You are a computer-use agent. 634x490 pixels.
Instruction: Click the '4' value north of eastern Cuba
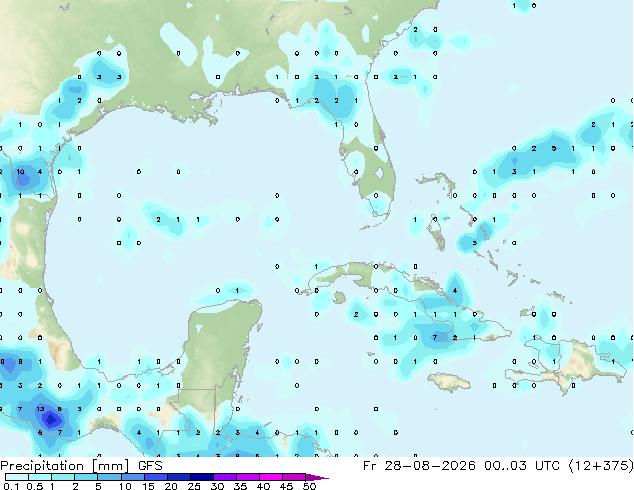(x=455, y=290)
